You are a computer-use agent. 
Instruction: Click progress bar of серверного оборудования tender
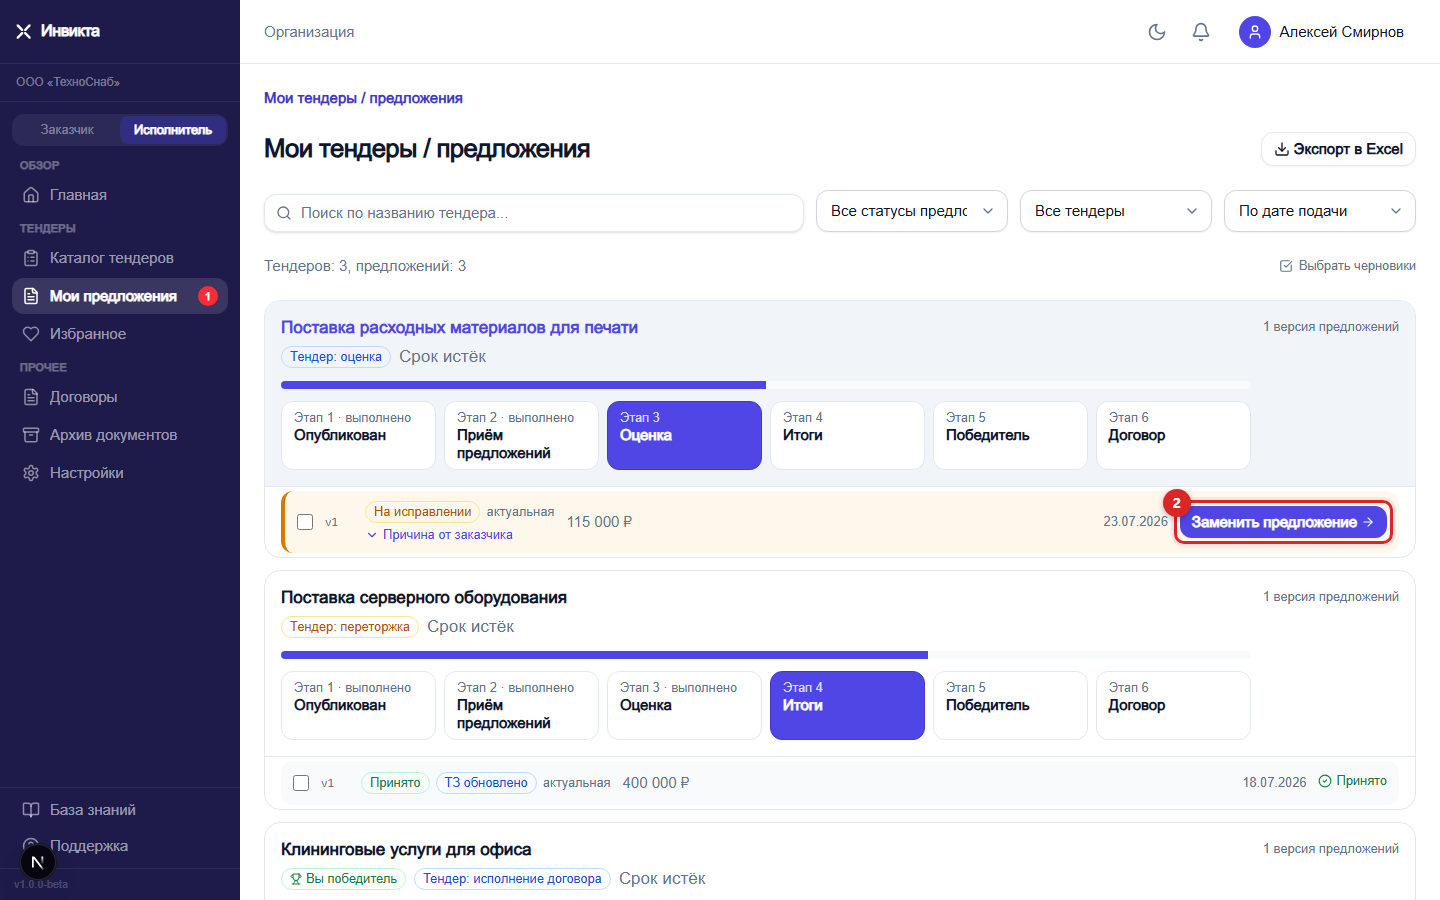[x=765, y=655]
